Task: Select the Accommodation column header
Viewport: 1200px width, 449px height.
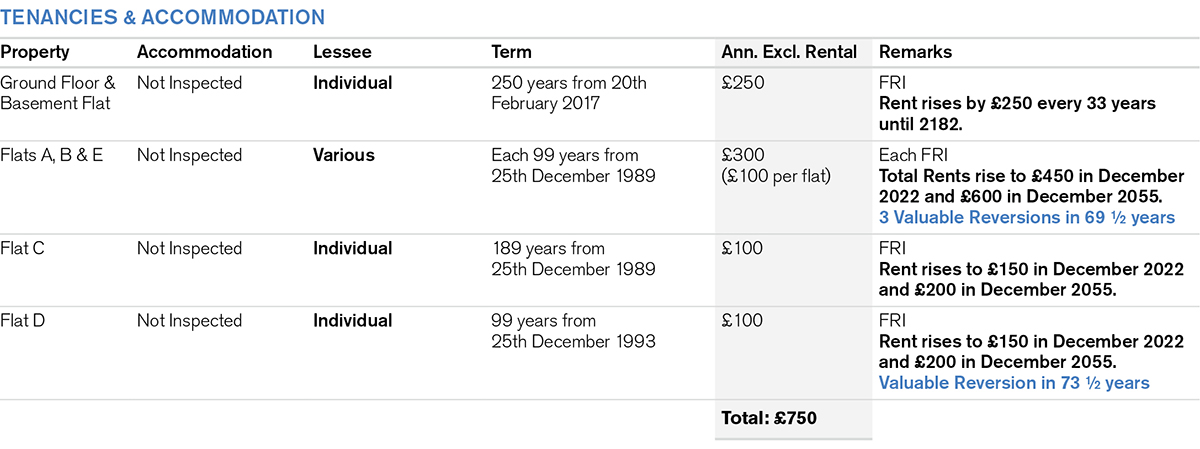Action: coord(204,52)
